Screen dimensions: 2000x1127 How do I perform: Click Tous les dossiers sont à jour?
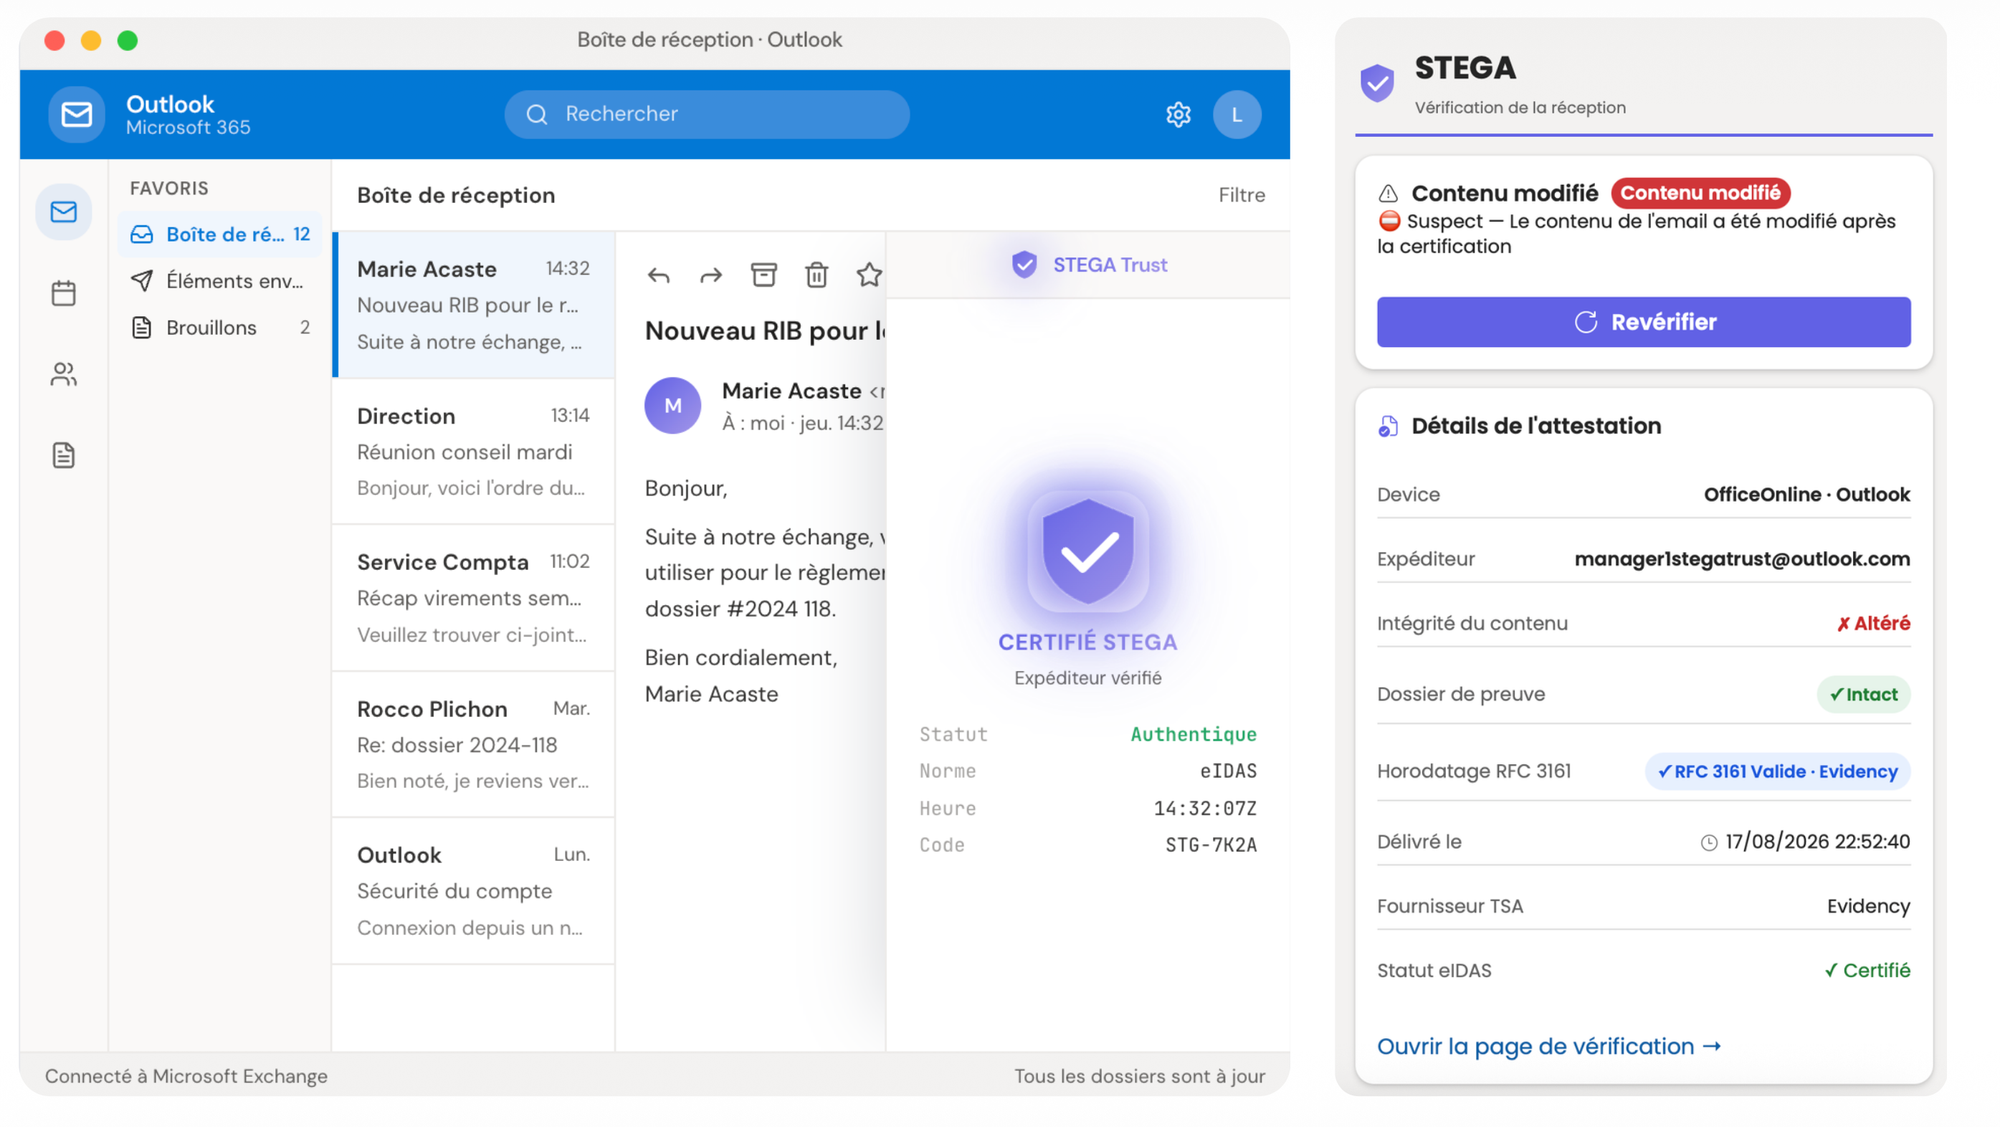coord(1140,1077)
